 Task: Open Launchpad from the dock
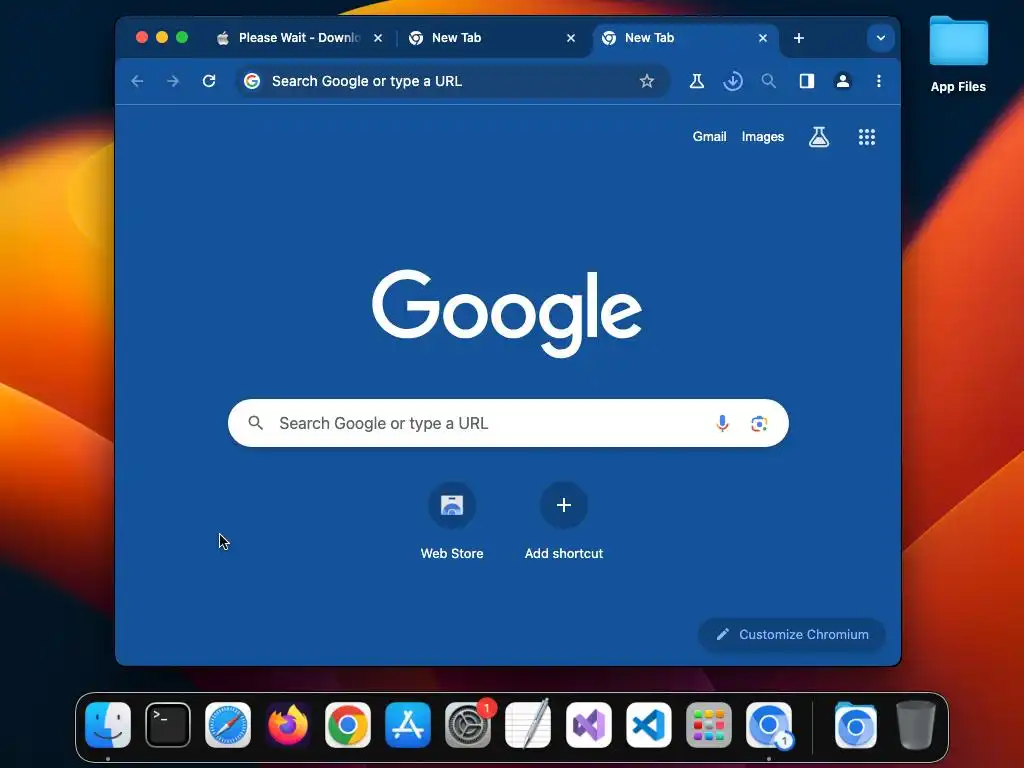click(x=709, y=725)
